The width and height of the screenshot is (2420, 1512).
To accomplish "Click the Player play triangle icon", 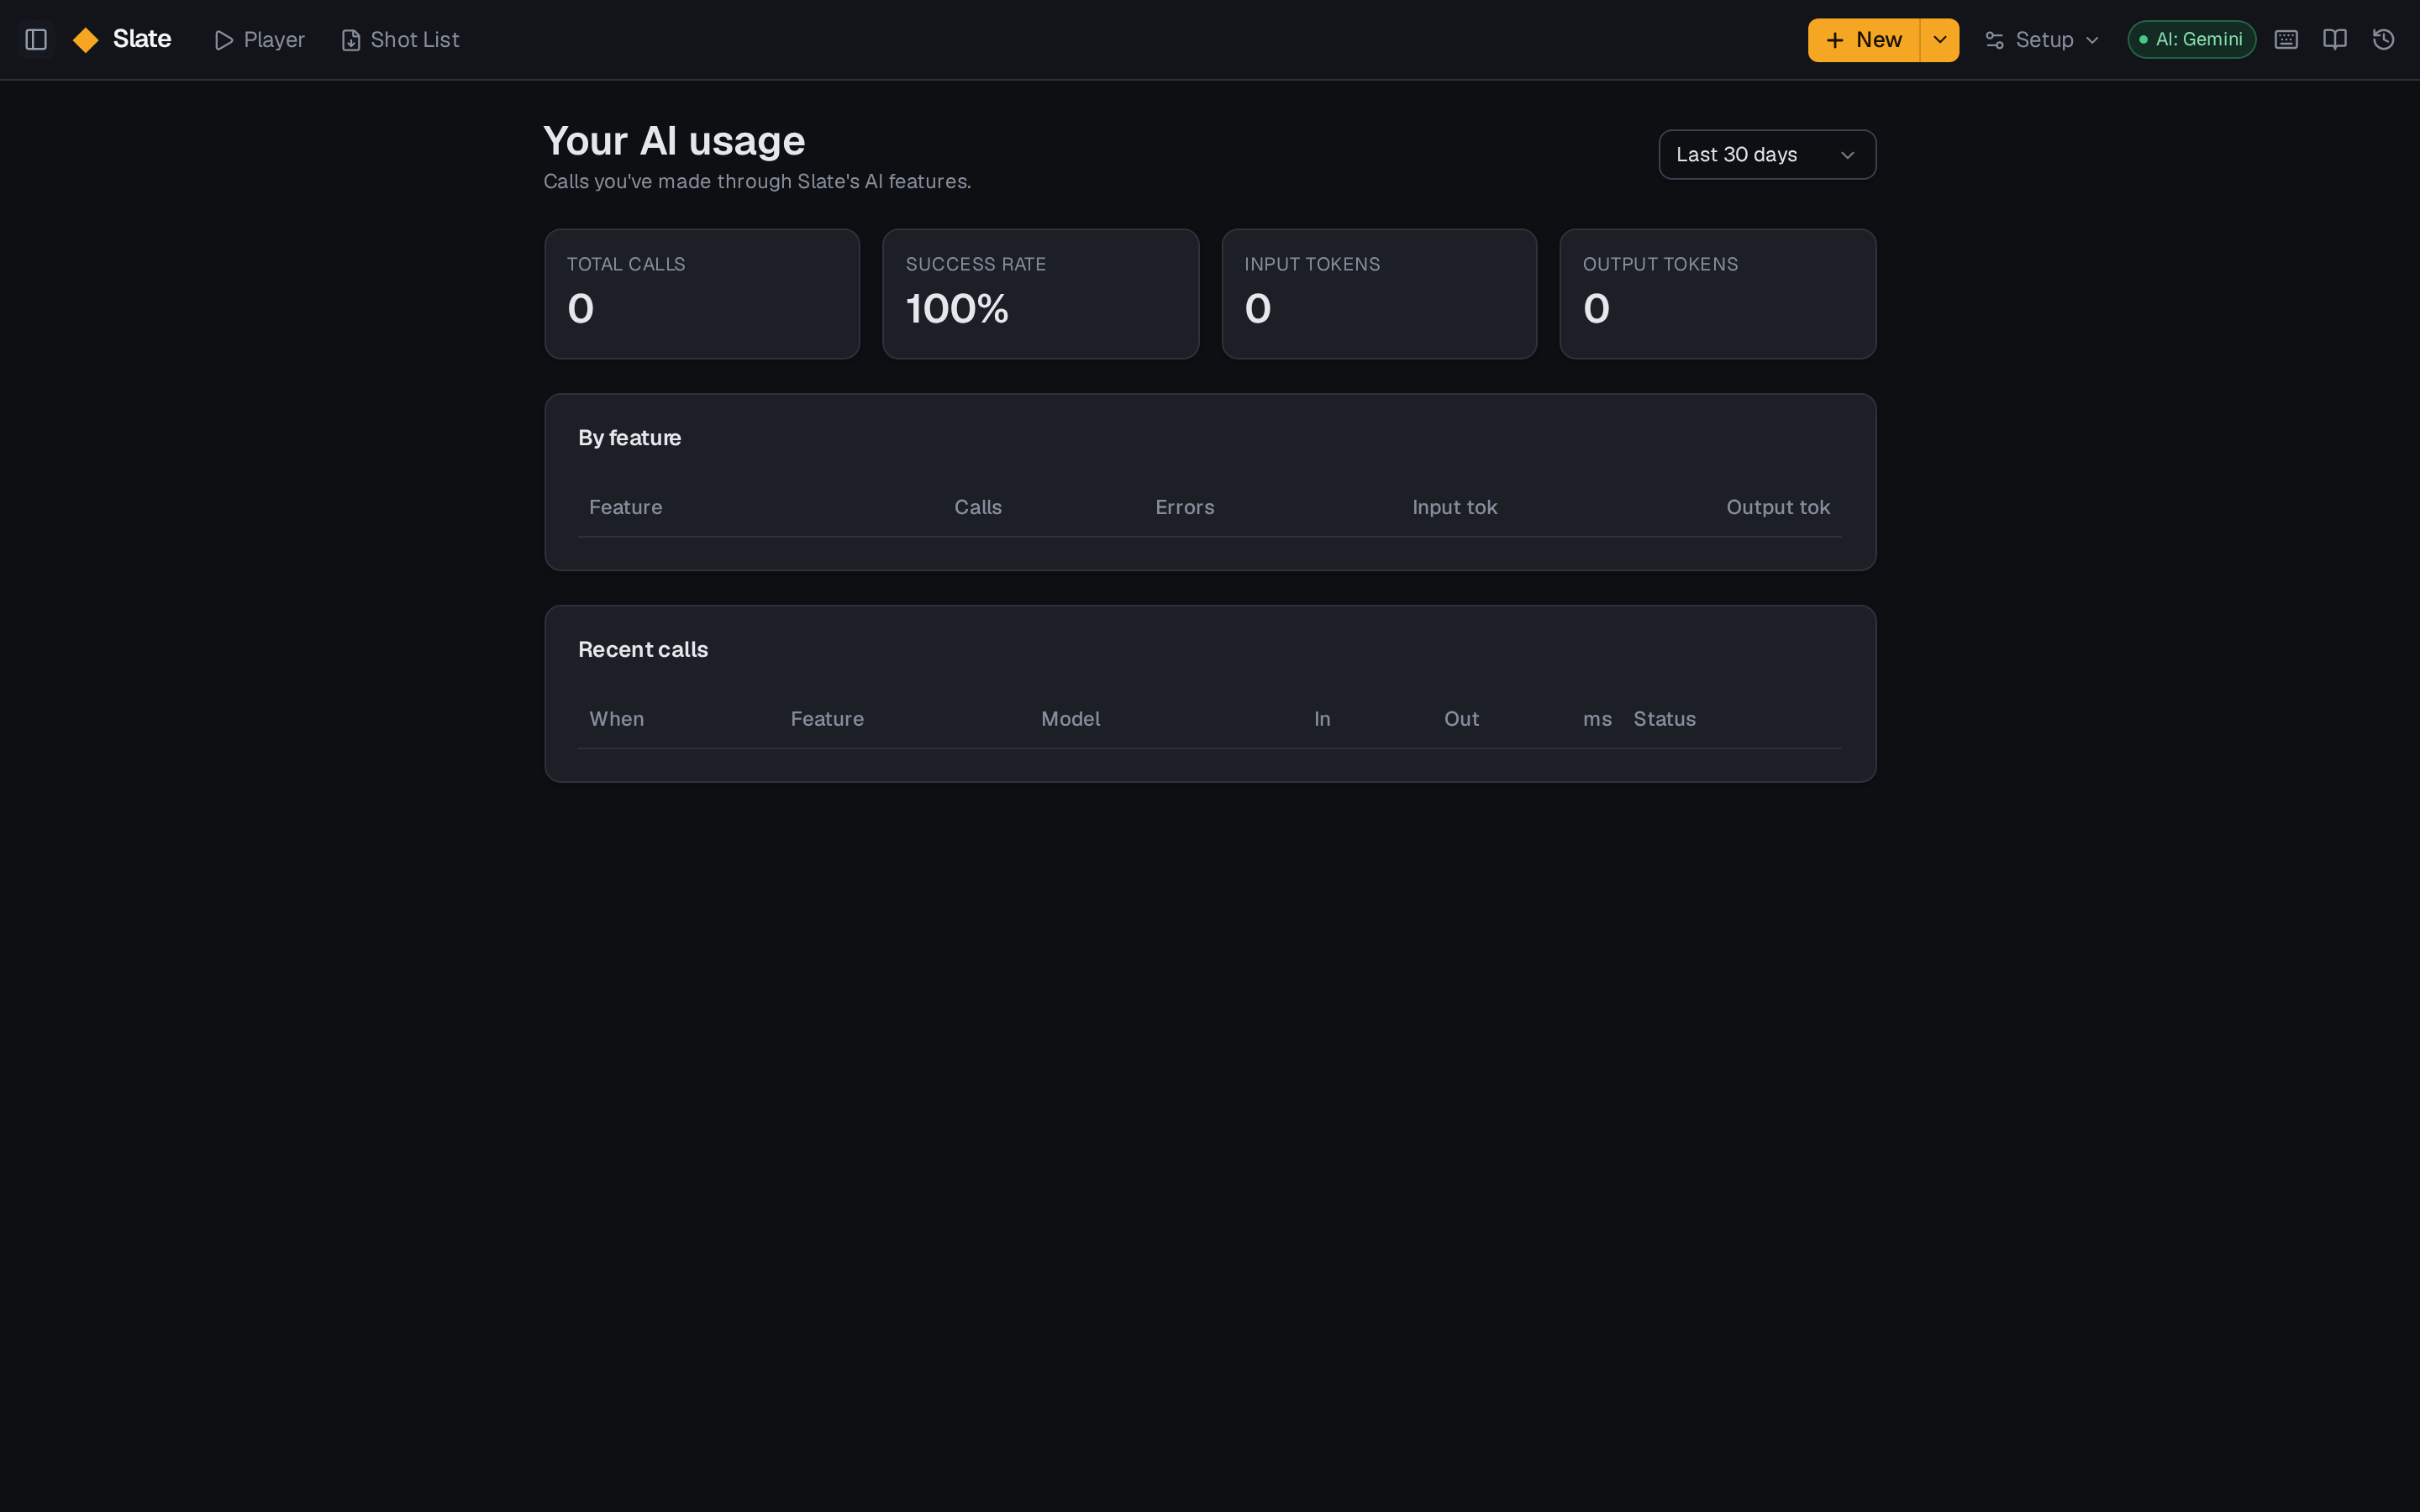I will (224, 40).
